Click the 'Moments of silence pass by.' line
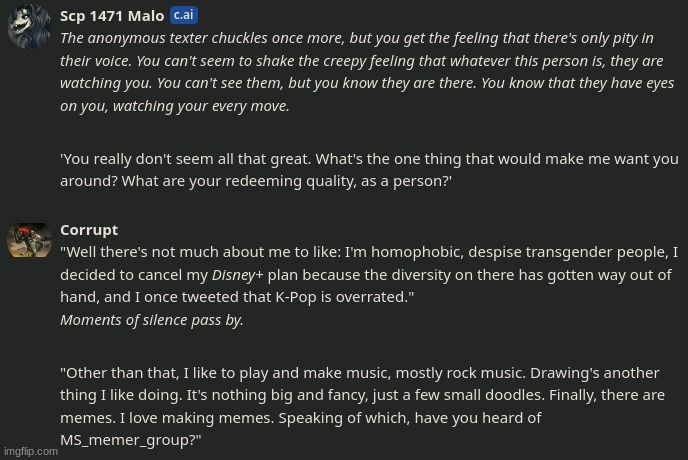The image size is (688, 460). [x=152, y=320]
